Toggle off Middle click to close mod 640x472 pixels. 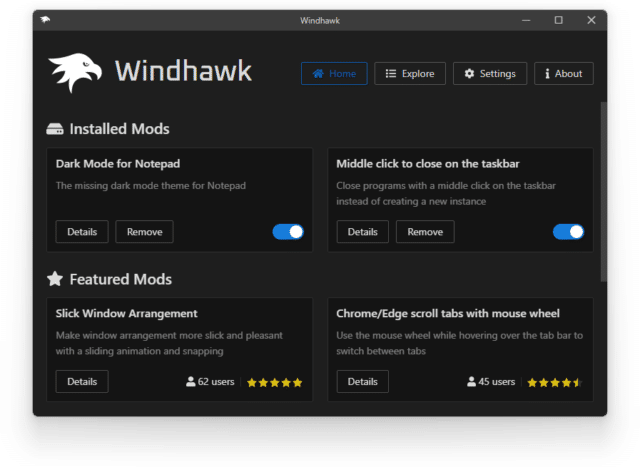point(569,232)
